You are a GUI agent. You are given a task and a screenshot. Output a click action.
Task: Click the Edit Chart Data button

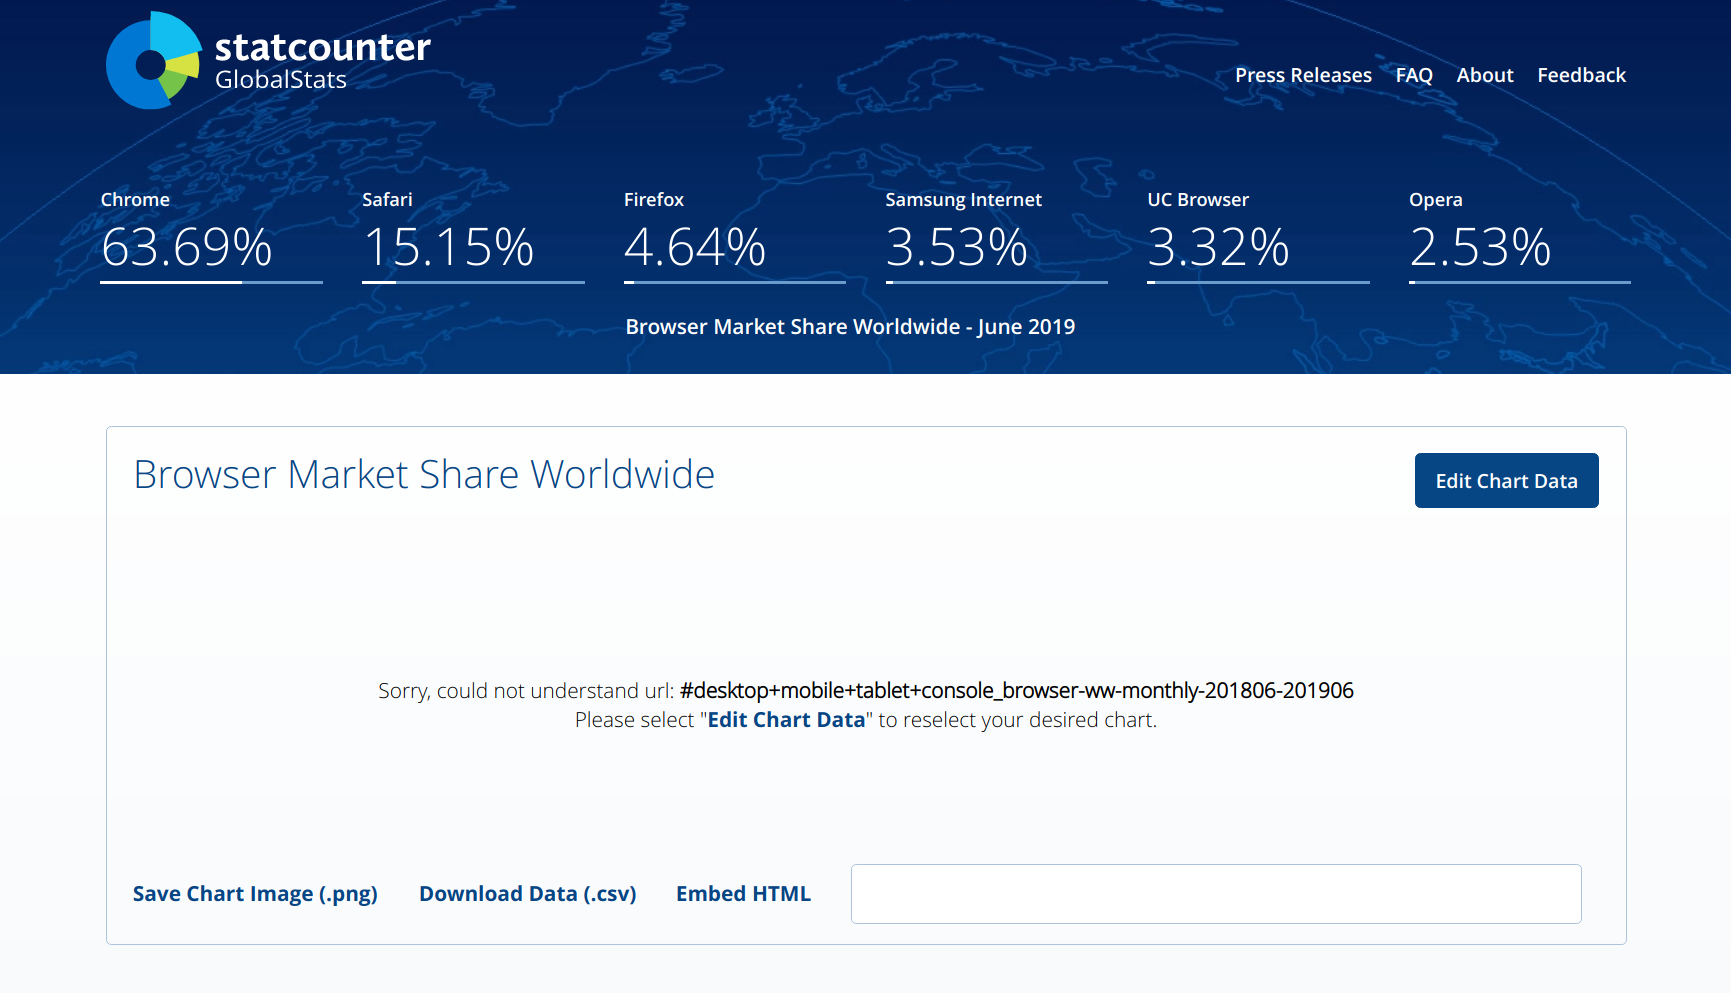(1506, 480)
